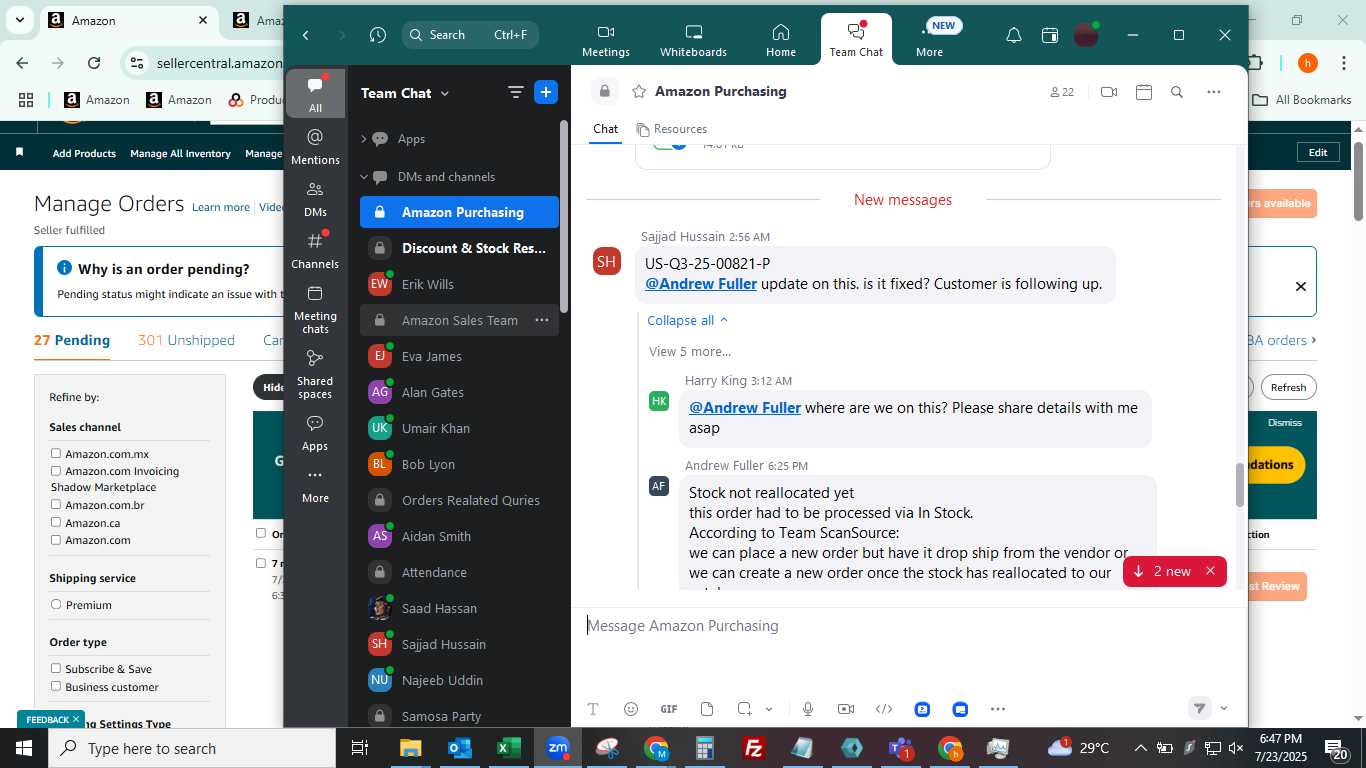Open DMs in the Zoom sidebar

pyautogui.click(x=315, y=198)
